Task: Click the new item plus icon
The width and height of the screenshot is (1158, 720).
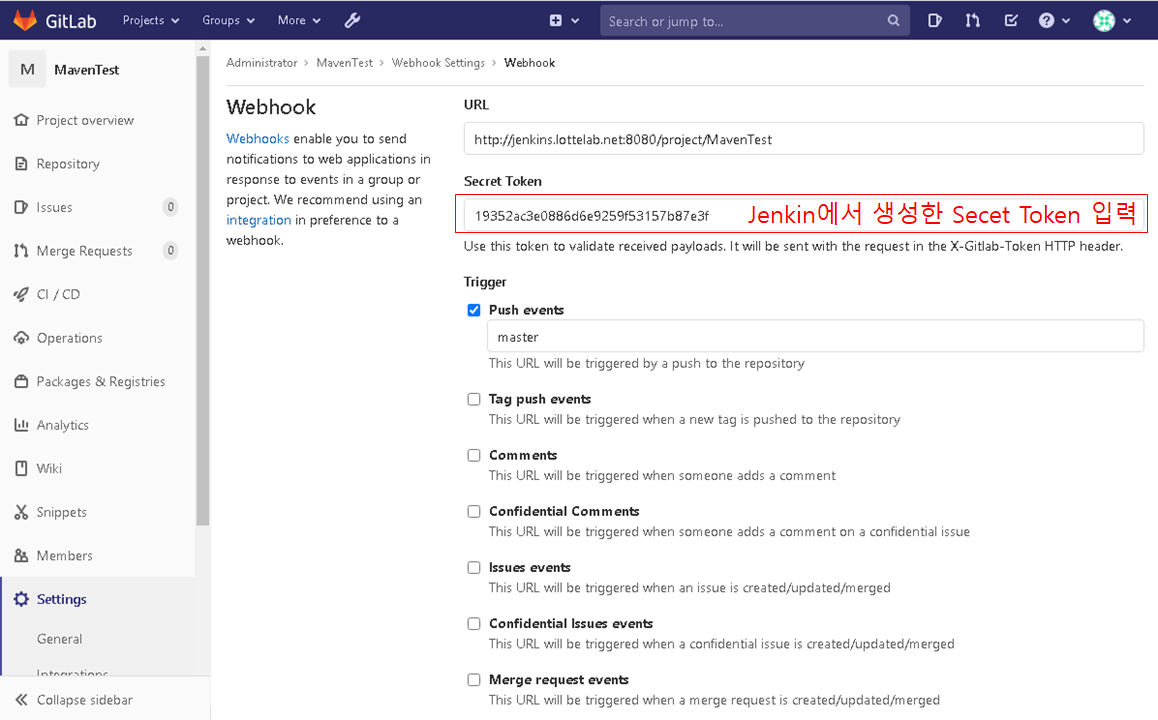Action: click(555, 21)
